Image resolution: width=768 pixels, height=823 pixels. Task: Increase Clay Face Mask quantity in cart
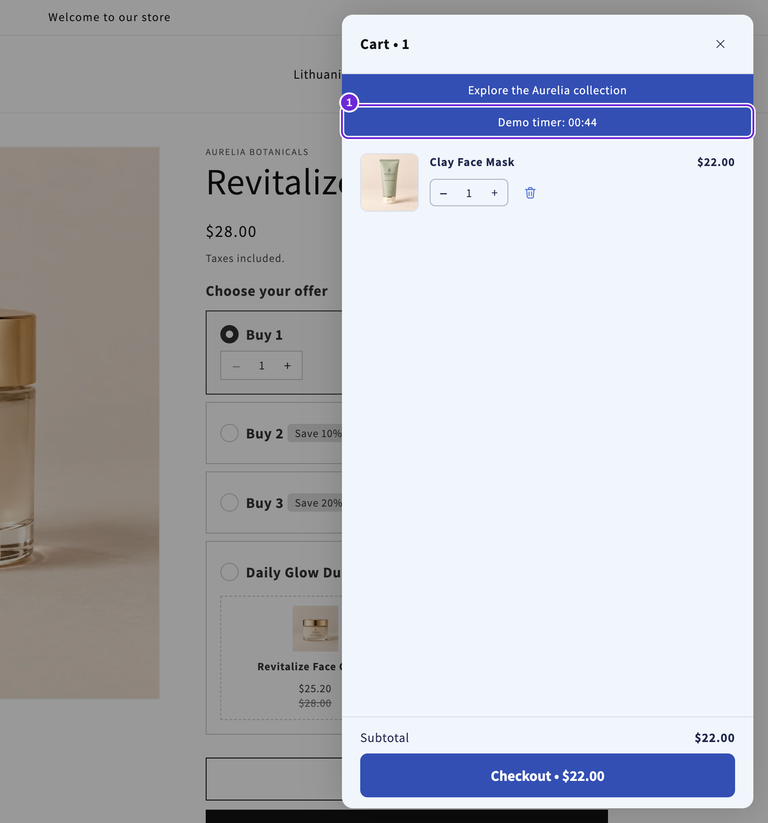(494, 193)
